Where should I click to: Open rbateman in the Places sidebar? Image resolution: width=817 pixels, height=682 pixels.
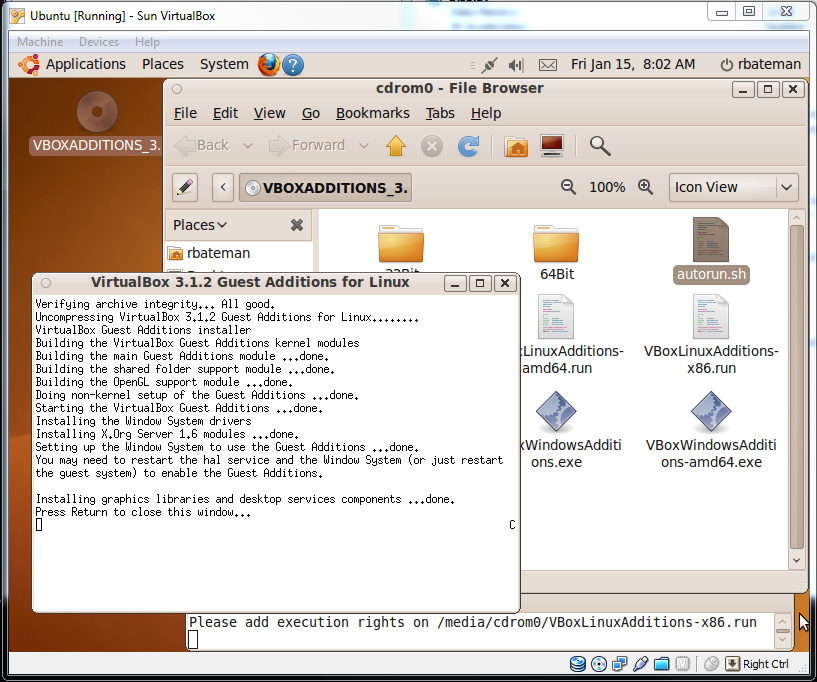click(x=208, y=253)
